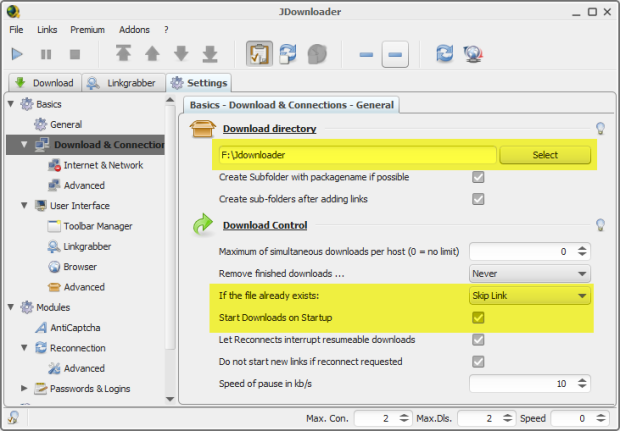
Task: Click the update globe monitor icon
Action: [x=473, y=54]
